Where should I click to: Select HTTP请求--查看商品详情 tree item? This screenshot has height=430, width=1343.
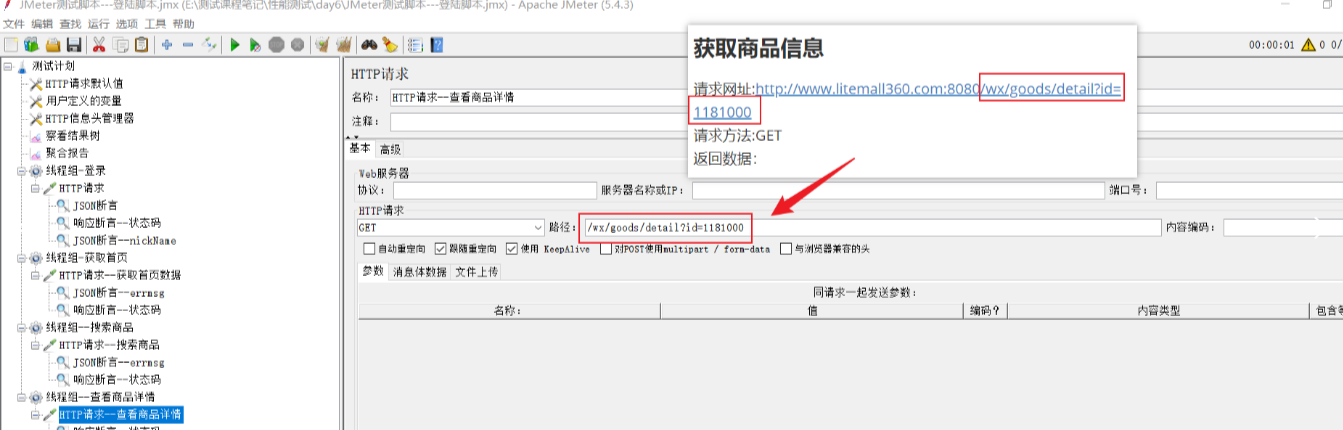(x=120, y=414)
